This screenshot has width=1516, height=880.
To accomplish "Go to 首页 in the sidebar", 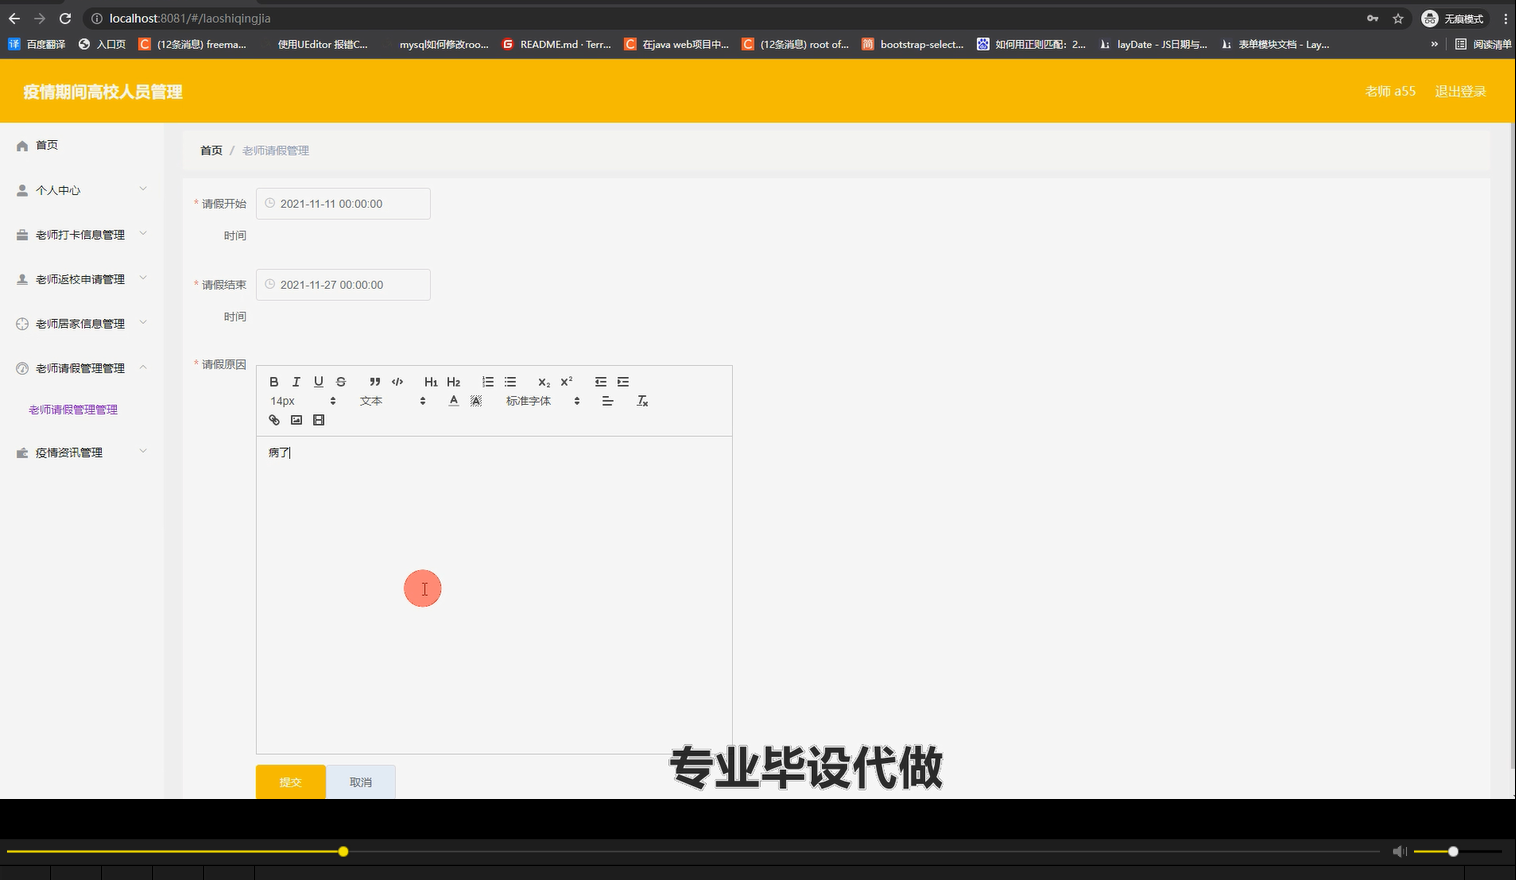I will (x=82, y=145).
